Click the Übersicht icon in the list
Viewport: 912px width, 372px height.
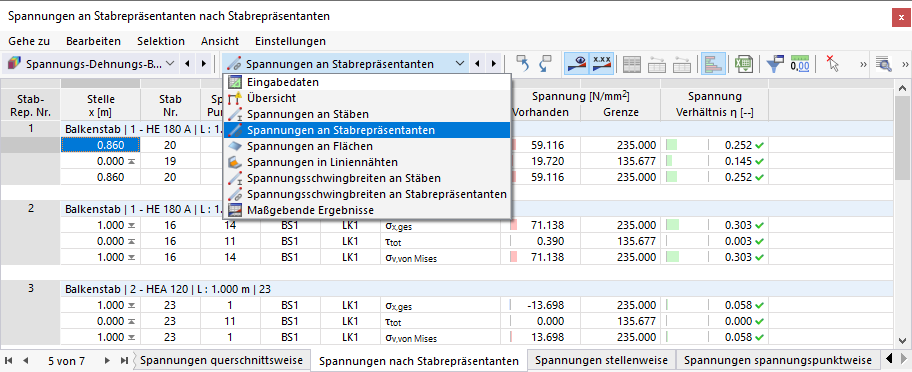pyautogui.click(x=234, y=99)
